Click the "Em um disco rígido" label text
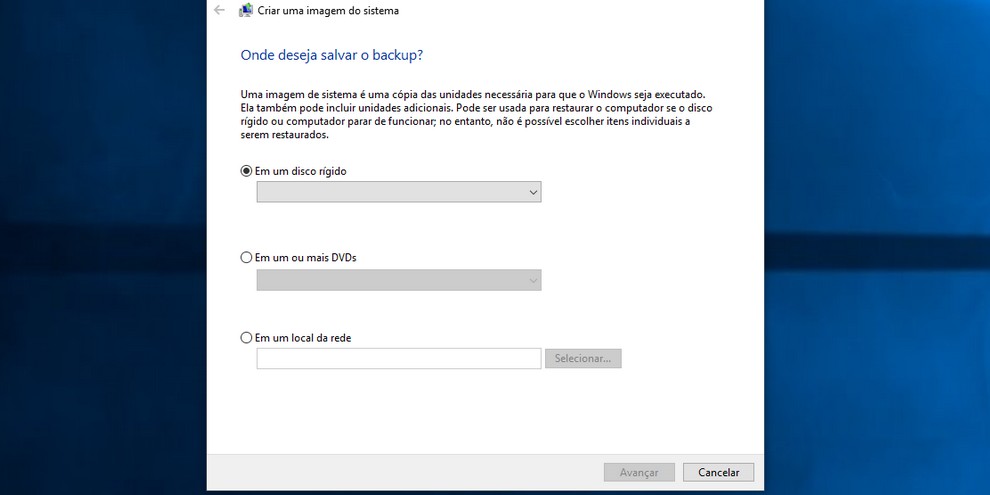990x495 pixels. [x=301, y=171]
